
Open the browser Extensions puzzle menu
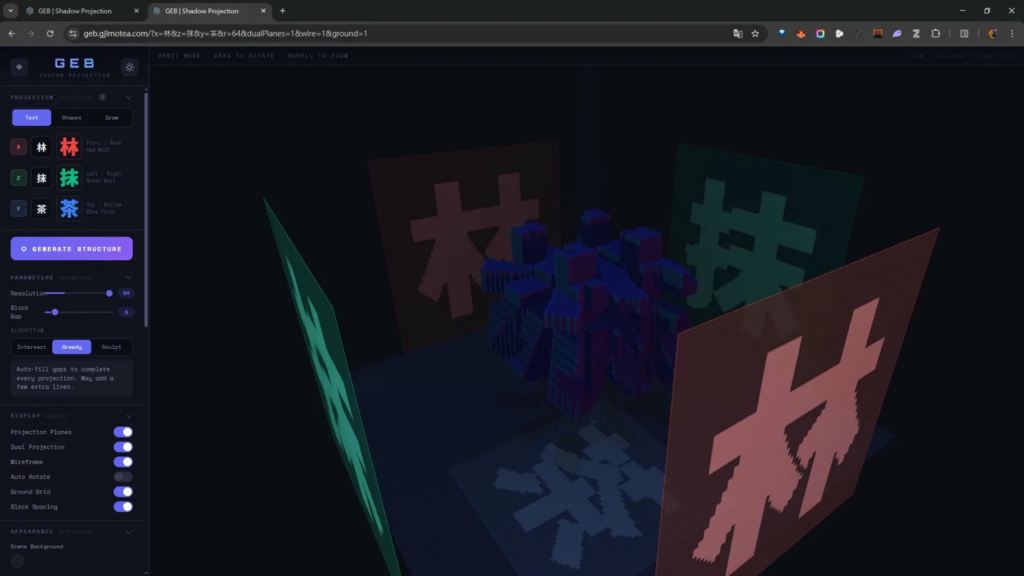pyautogui.click(x=935, y=33)
